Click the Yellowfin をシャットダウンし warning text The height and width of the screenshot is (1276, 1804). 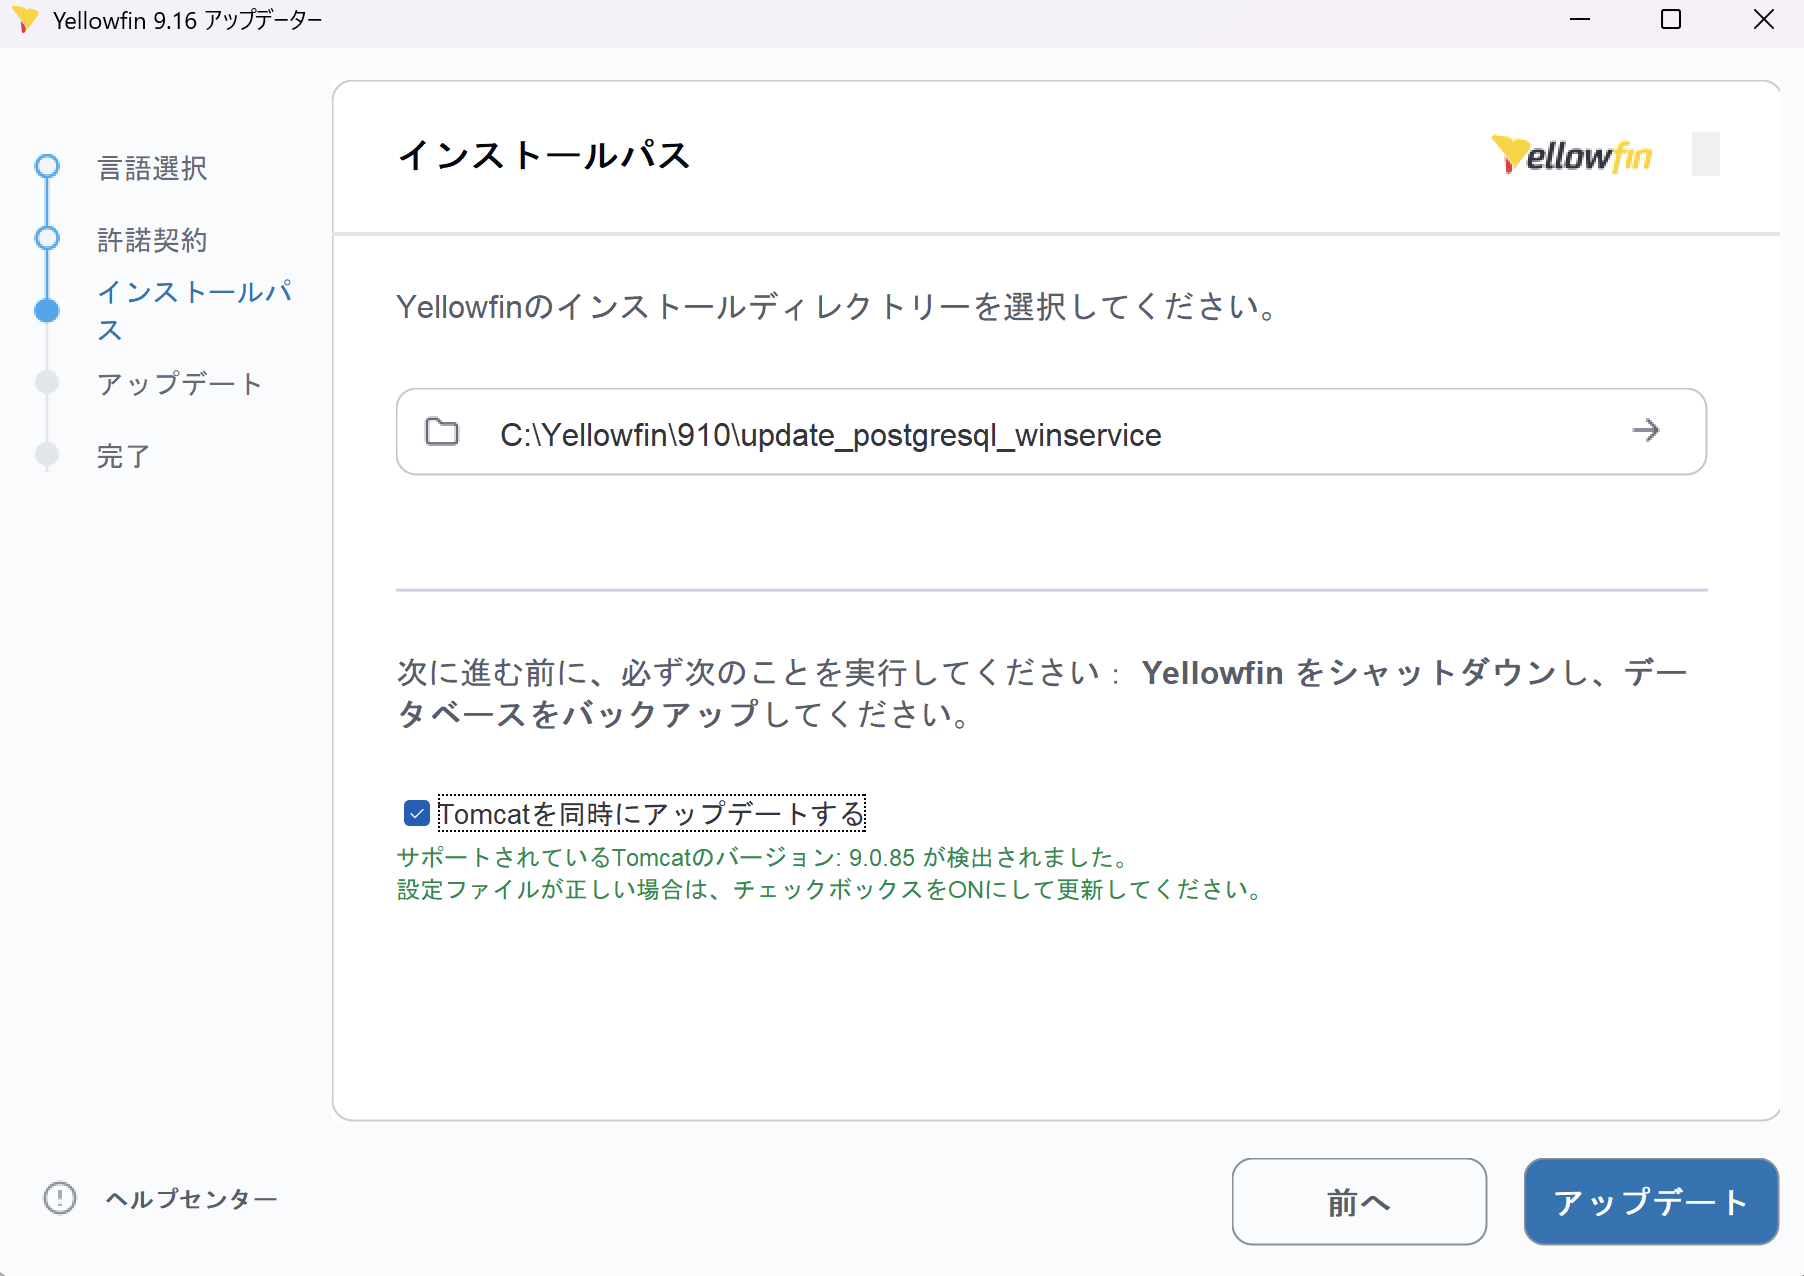(1042, 693)
